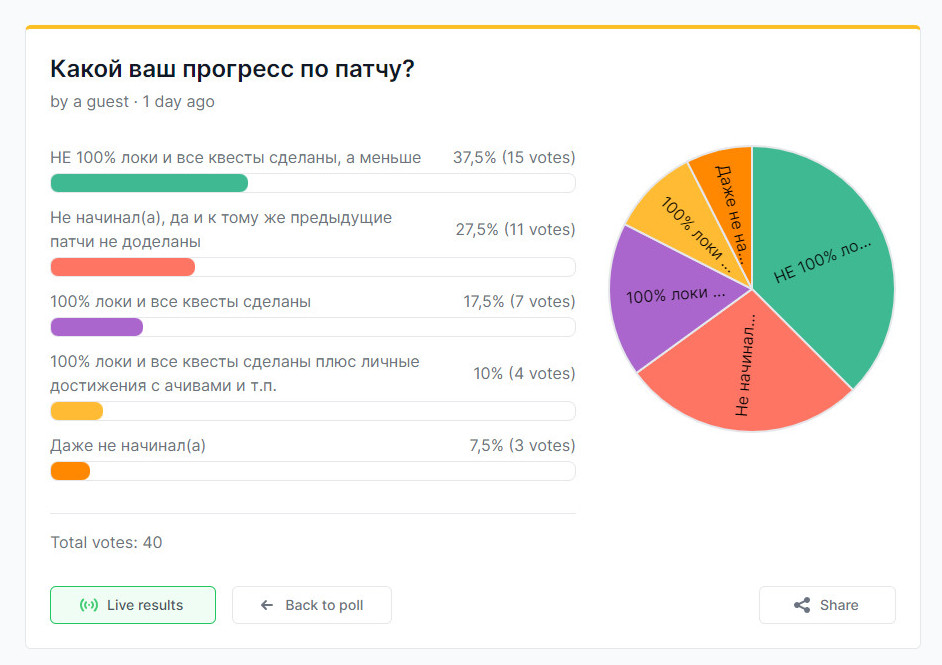Click the back arrow icon
The image size is (942, 665).
[x=267, y=605]
